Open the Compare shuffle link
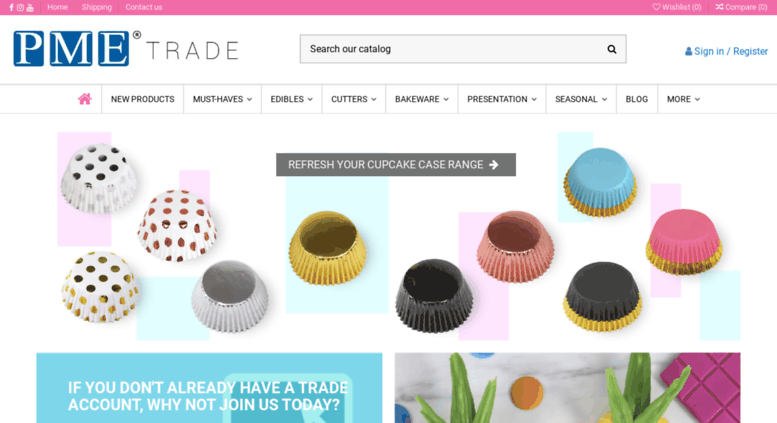Image resolution: width=777 pixels, height=423 pixels. (741, 7)
